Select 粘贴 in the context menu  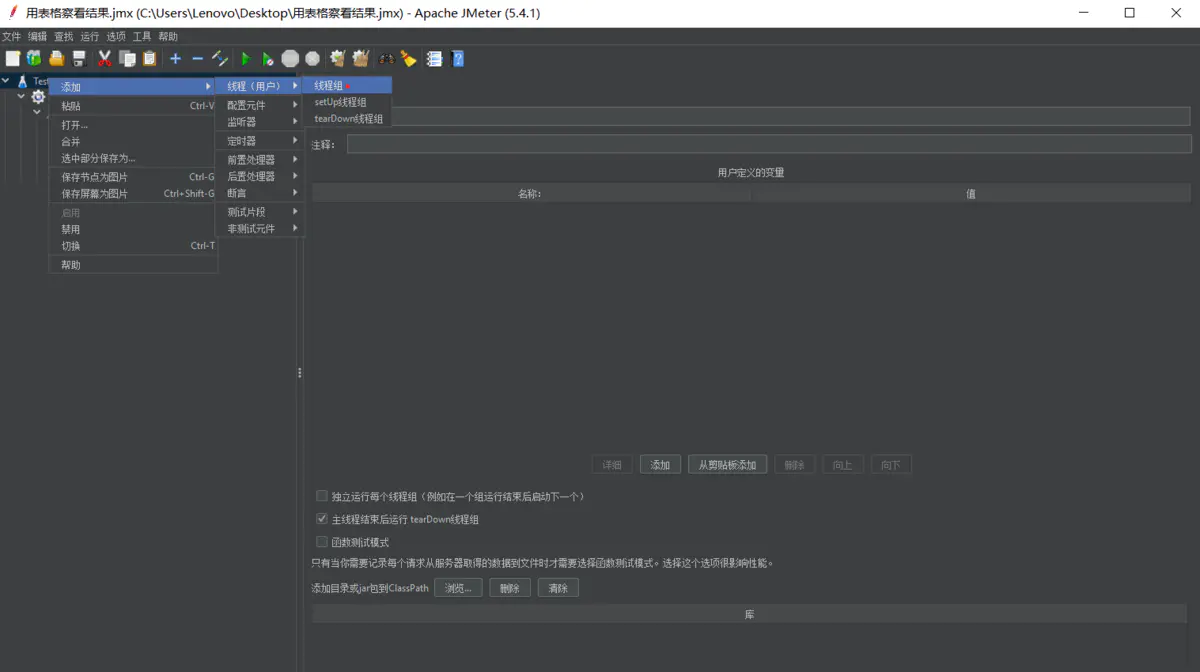click(x=133, y=106)
